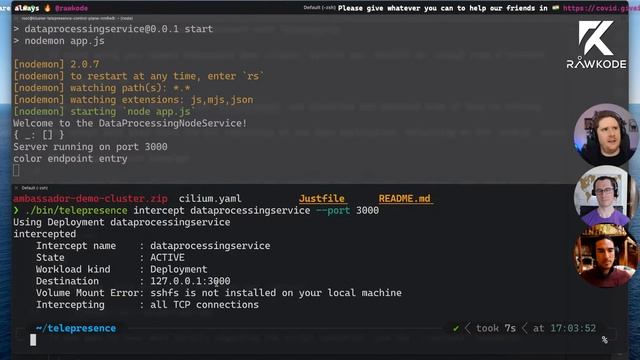This screenshot has height=360, width=640.
Task: Open the covid donation link in the banner
Action: [x=601, y=8]
